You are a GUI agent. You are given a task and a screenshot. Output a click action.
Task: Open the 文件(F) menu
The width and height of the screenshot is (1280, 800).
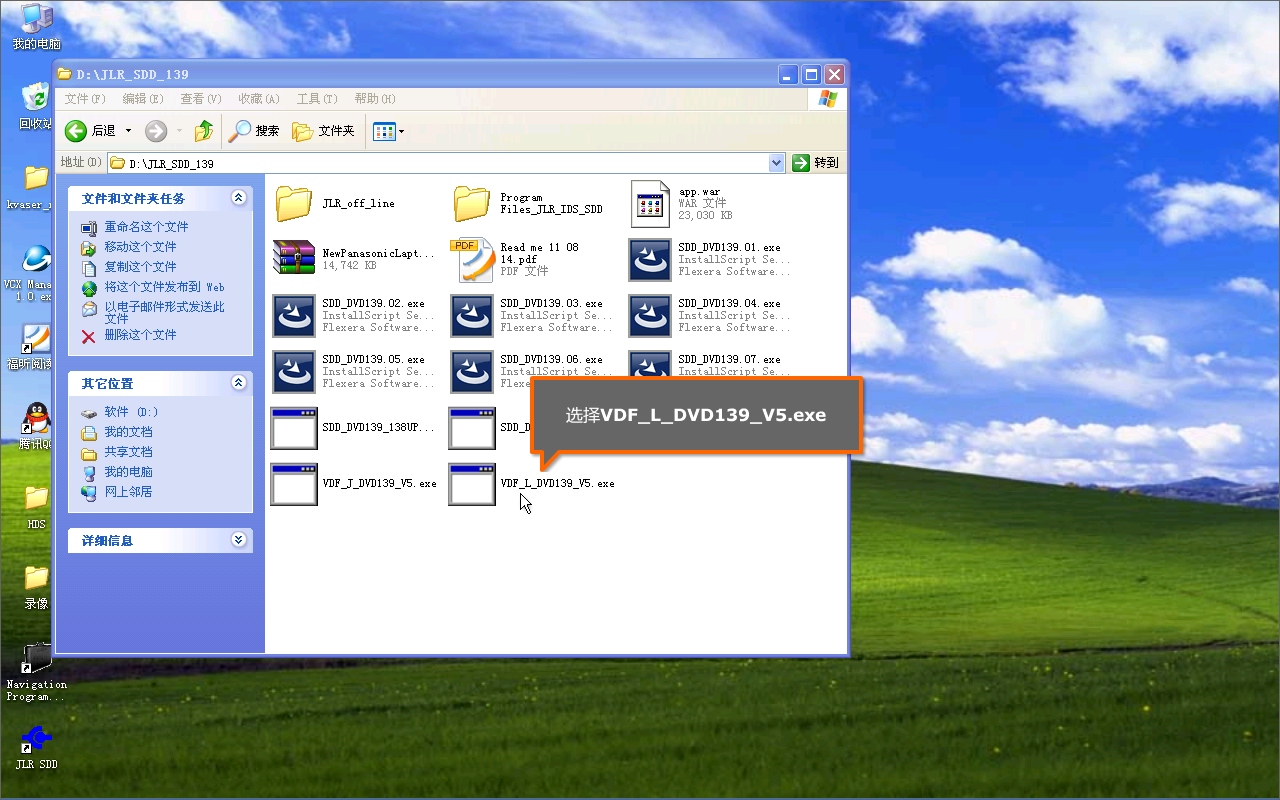85,99
